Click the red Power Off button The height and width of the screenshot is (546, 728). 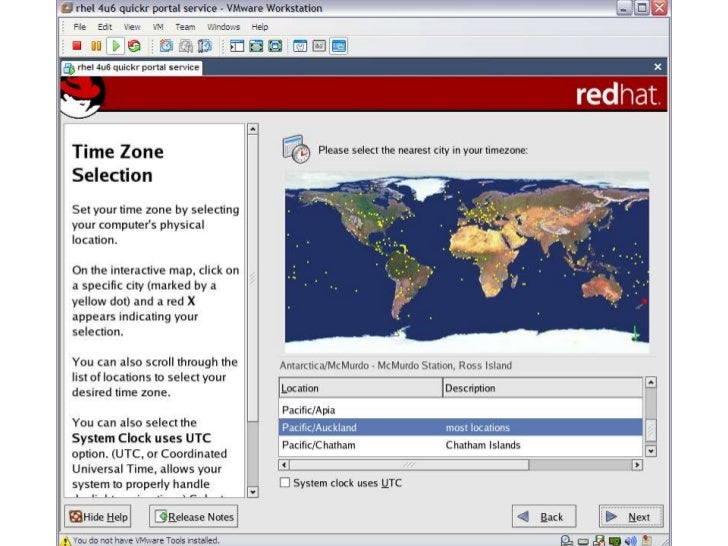click(x=77, y=46)
